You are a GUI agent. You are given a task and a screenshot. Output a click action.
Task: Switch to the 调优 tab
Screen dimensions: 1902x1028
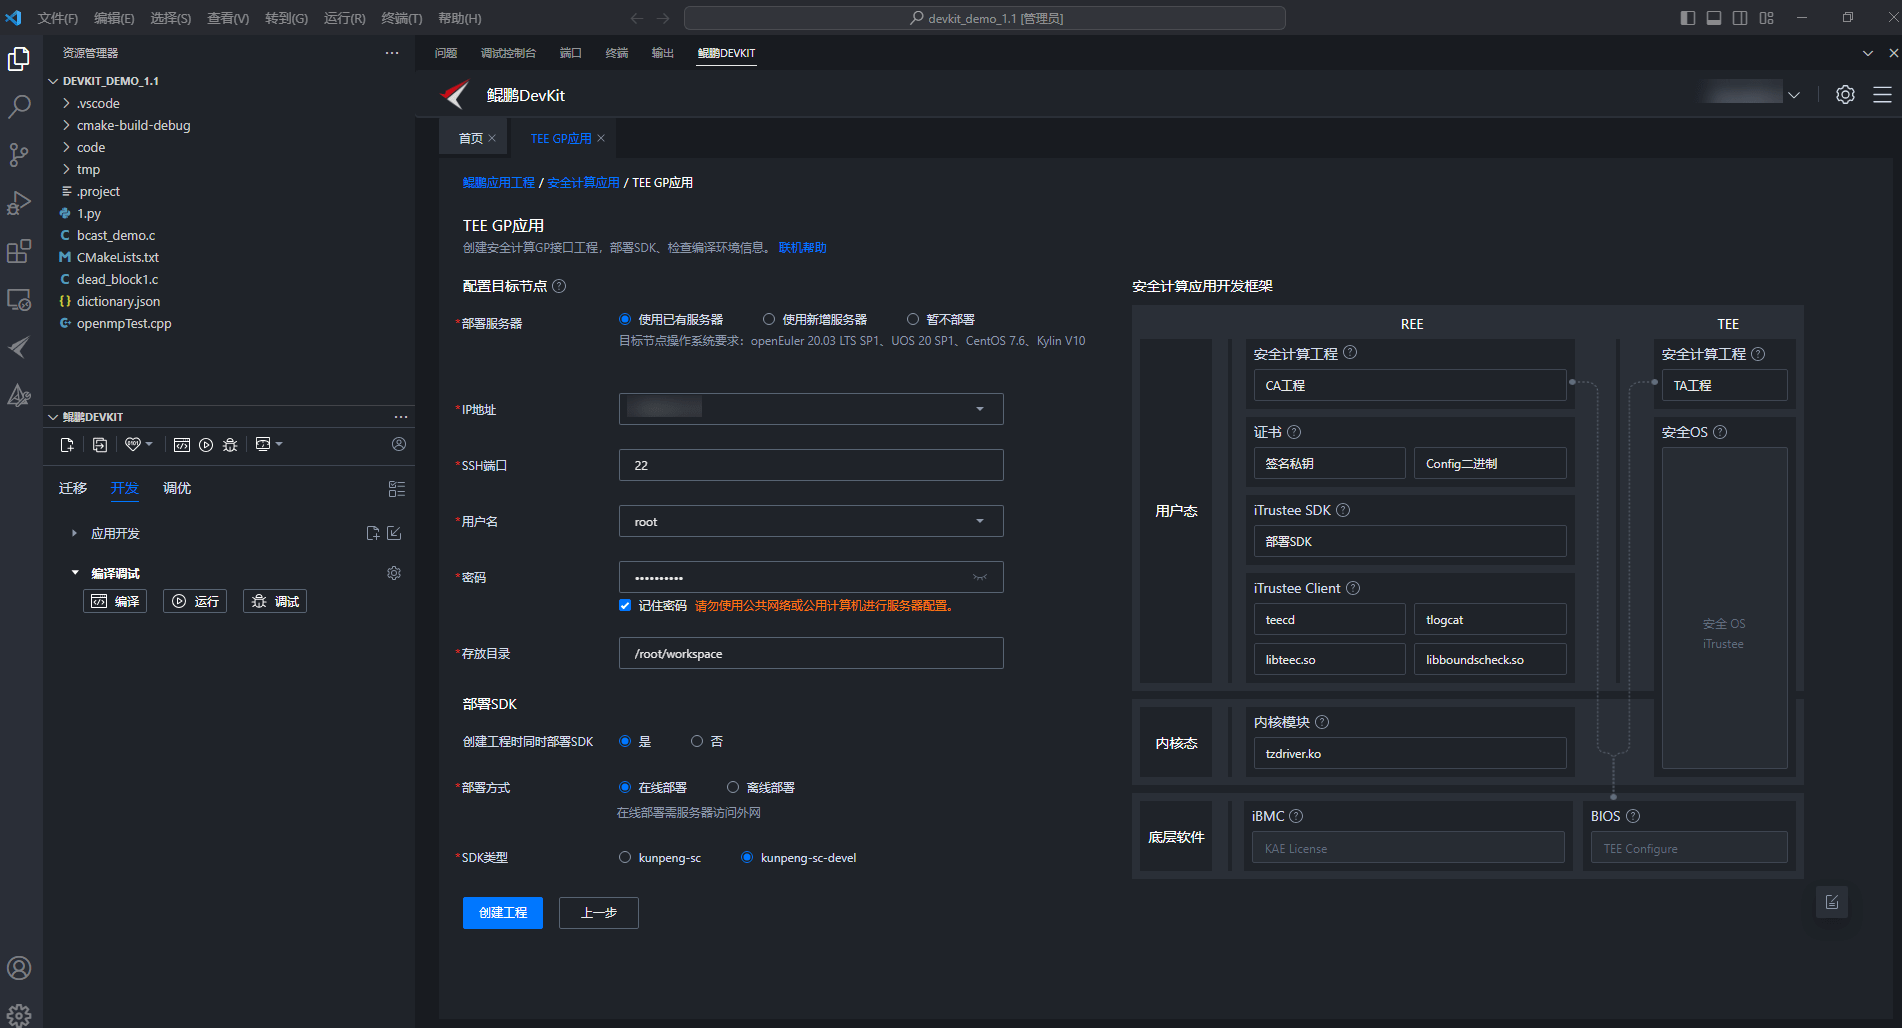click(x=177, y=488)
